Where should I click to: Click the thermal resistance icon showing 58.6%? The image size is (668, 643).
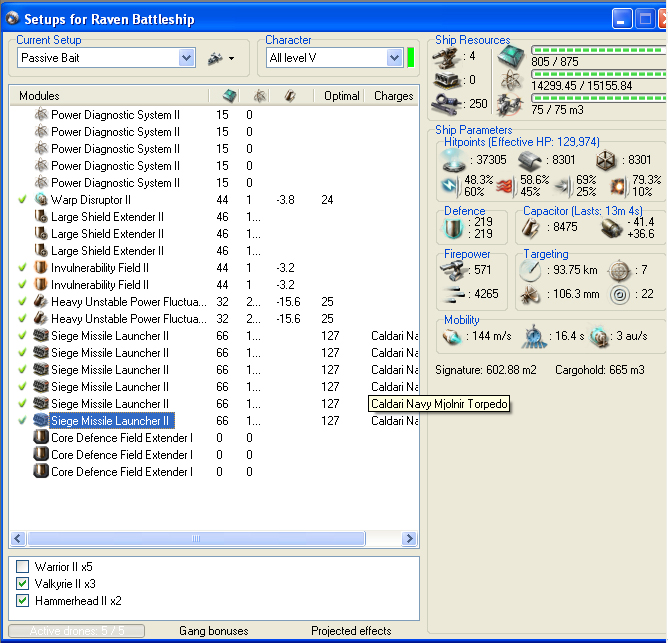[x=506, y=186]
